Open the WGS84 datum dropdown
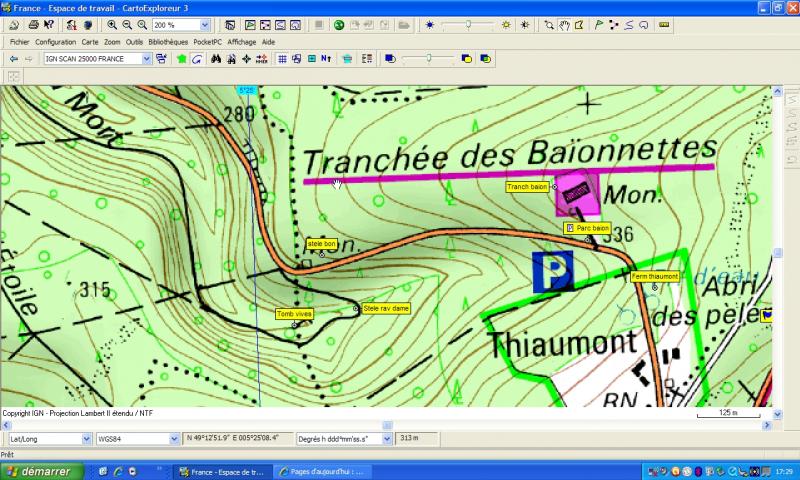 coord(174,439)
